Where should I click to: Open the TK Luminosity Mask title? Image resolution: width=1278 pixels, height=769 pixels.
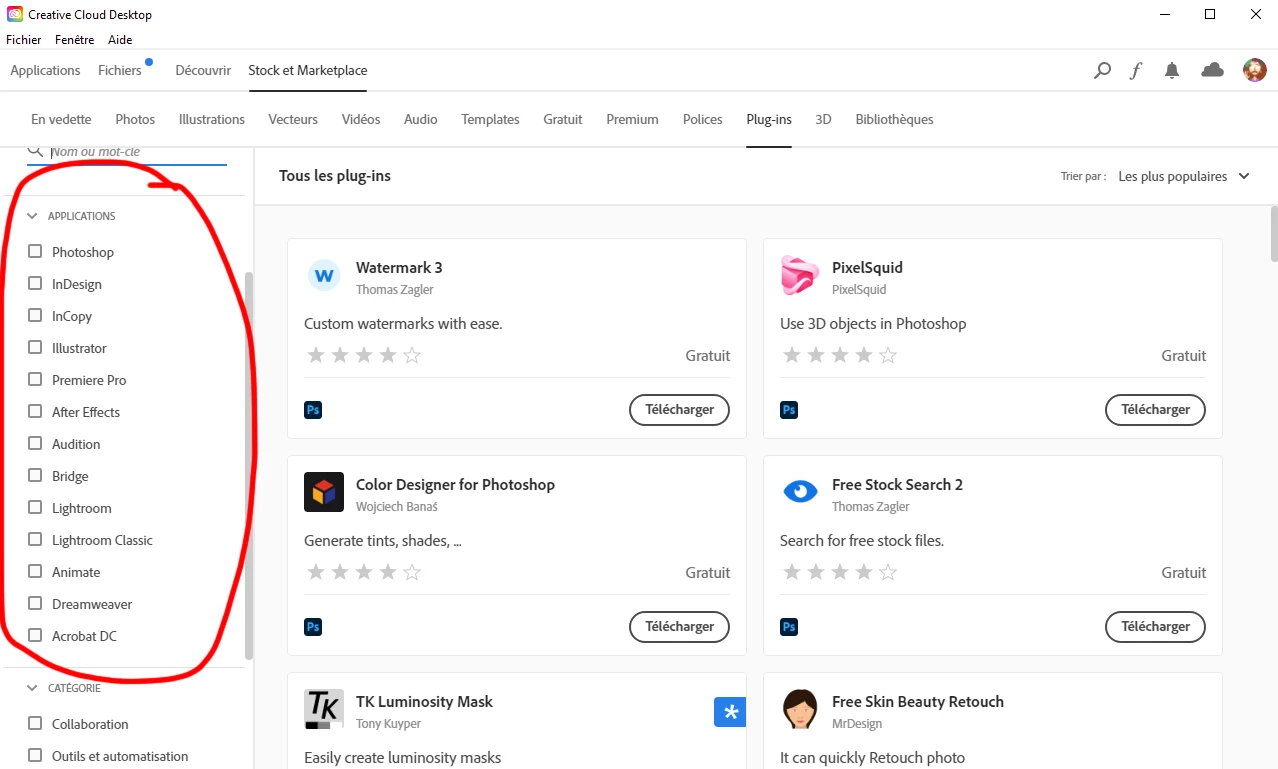pos(424,701)
